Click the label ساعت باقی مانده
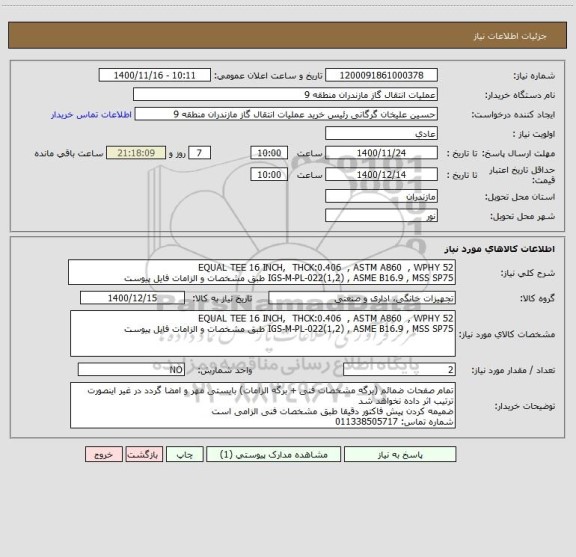Viewport: 576px width, 557px height. 69,153
